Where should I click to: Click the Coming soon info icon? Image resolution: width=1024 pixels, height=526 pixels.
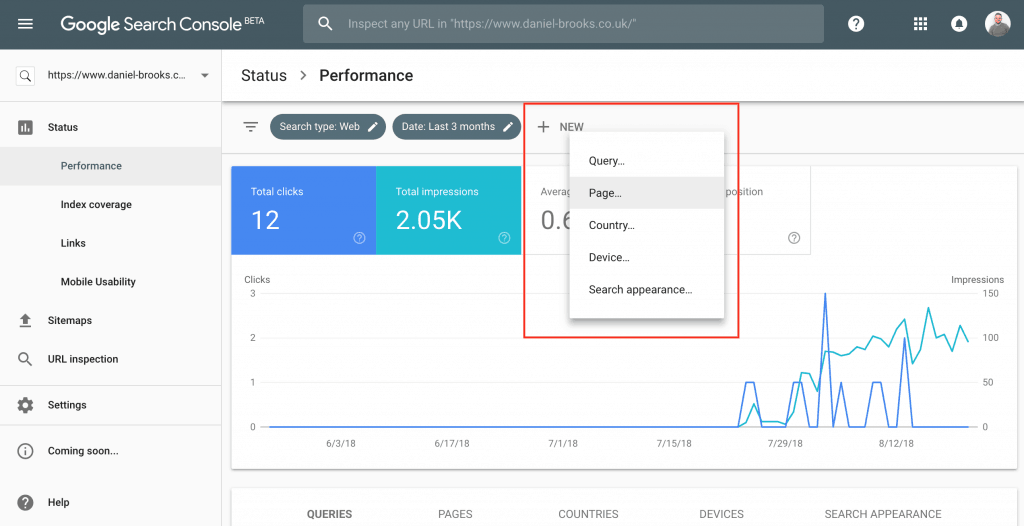pyautogui.click(x=25, y=451)
